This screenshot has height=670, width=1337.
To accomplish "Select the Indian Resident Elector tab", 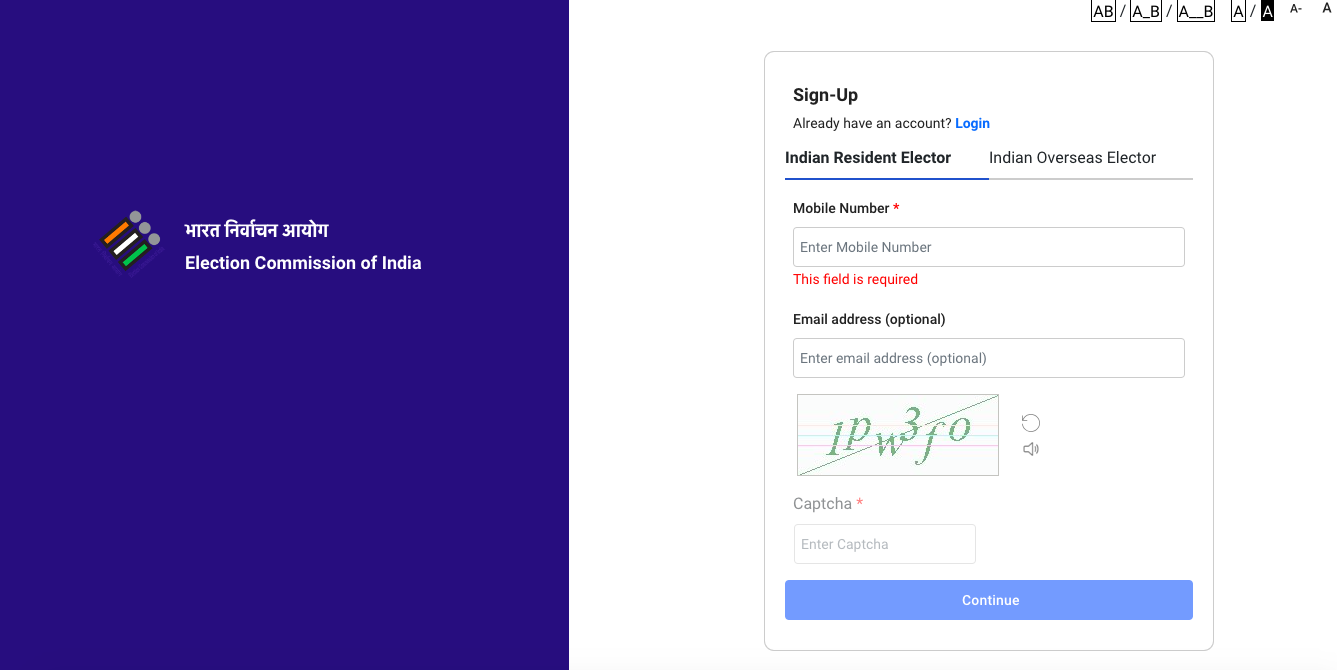I will coord(867,157).
